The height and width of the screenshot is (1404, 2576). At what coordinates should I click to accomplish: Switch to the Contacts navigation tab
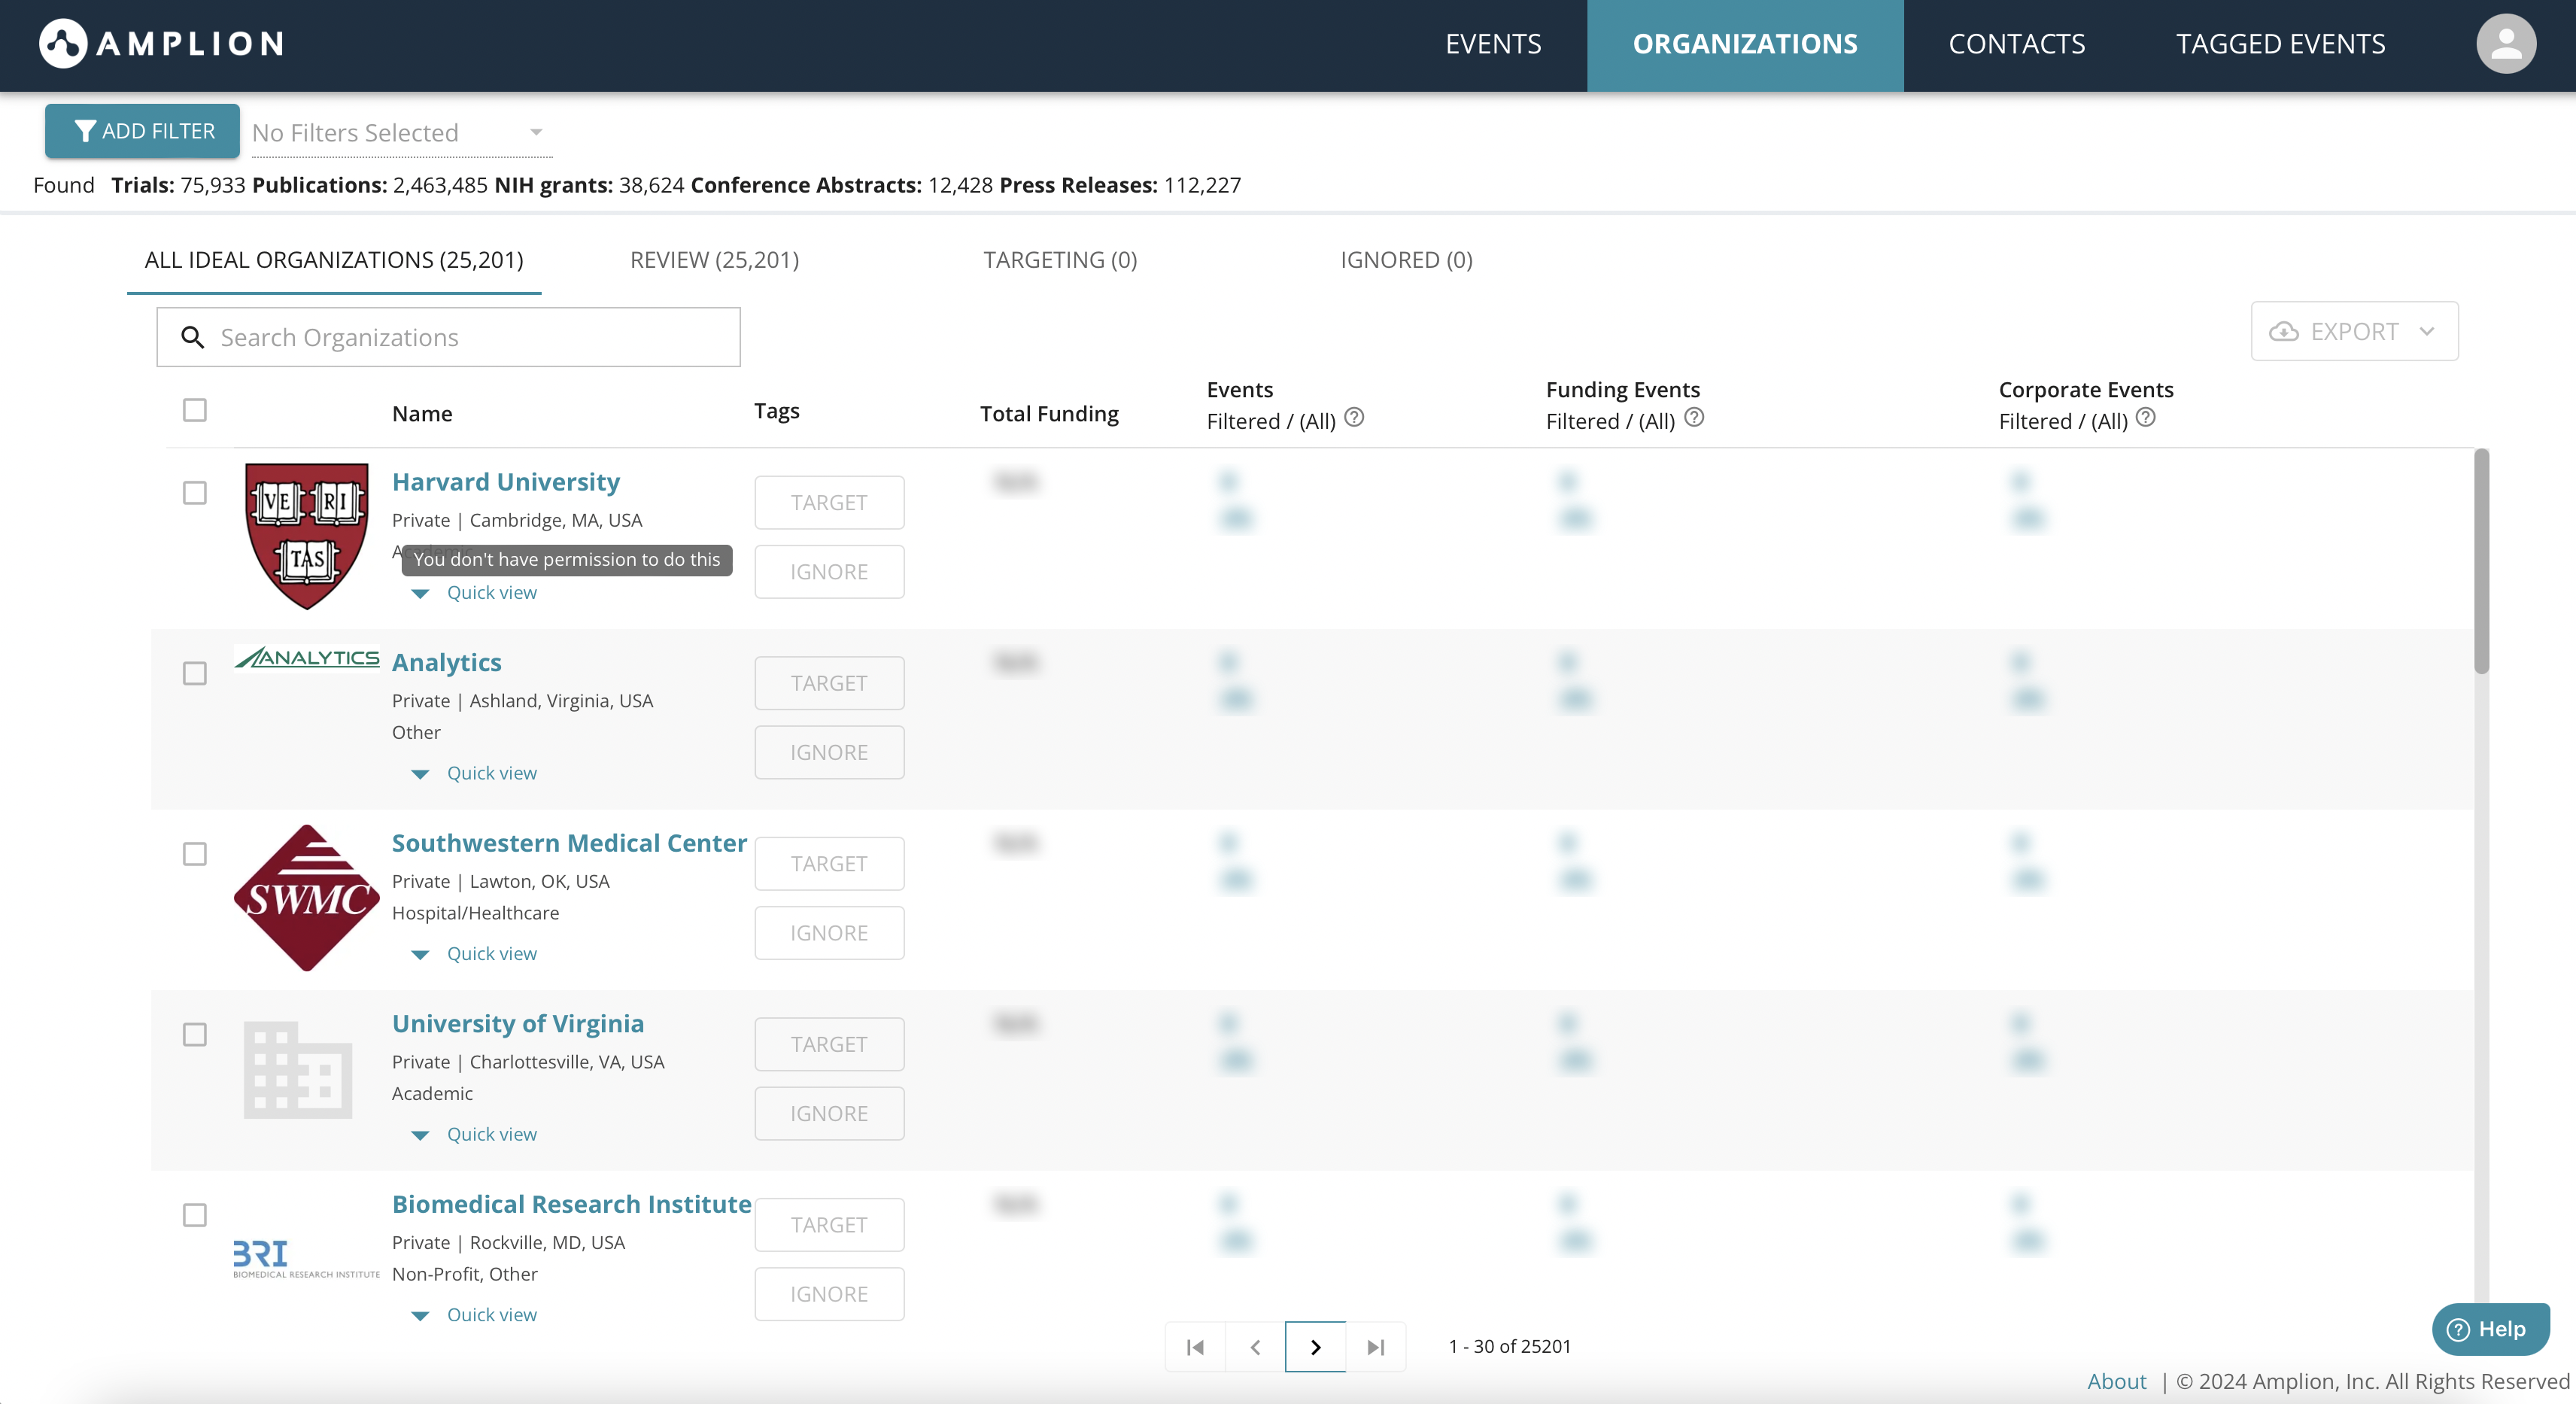tap(2016, 44)
